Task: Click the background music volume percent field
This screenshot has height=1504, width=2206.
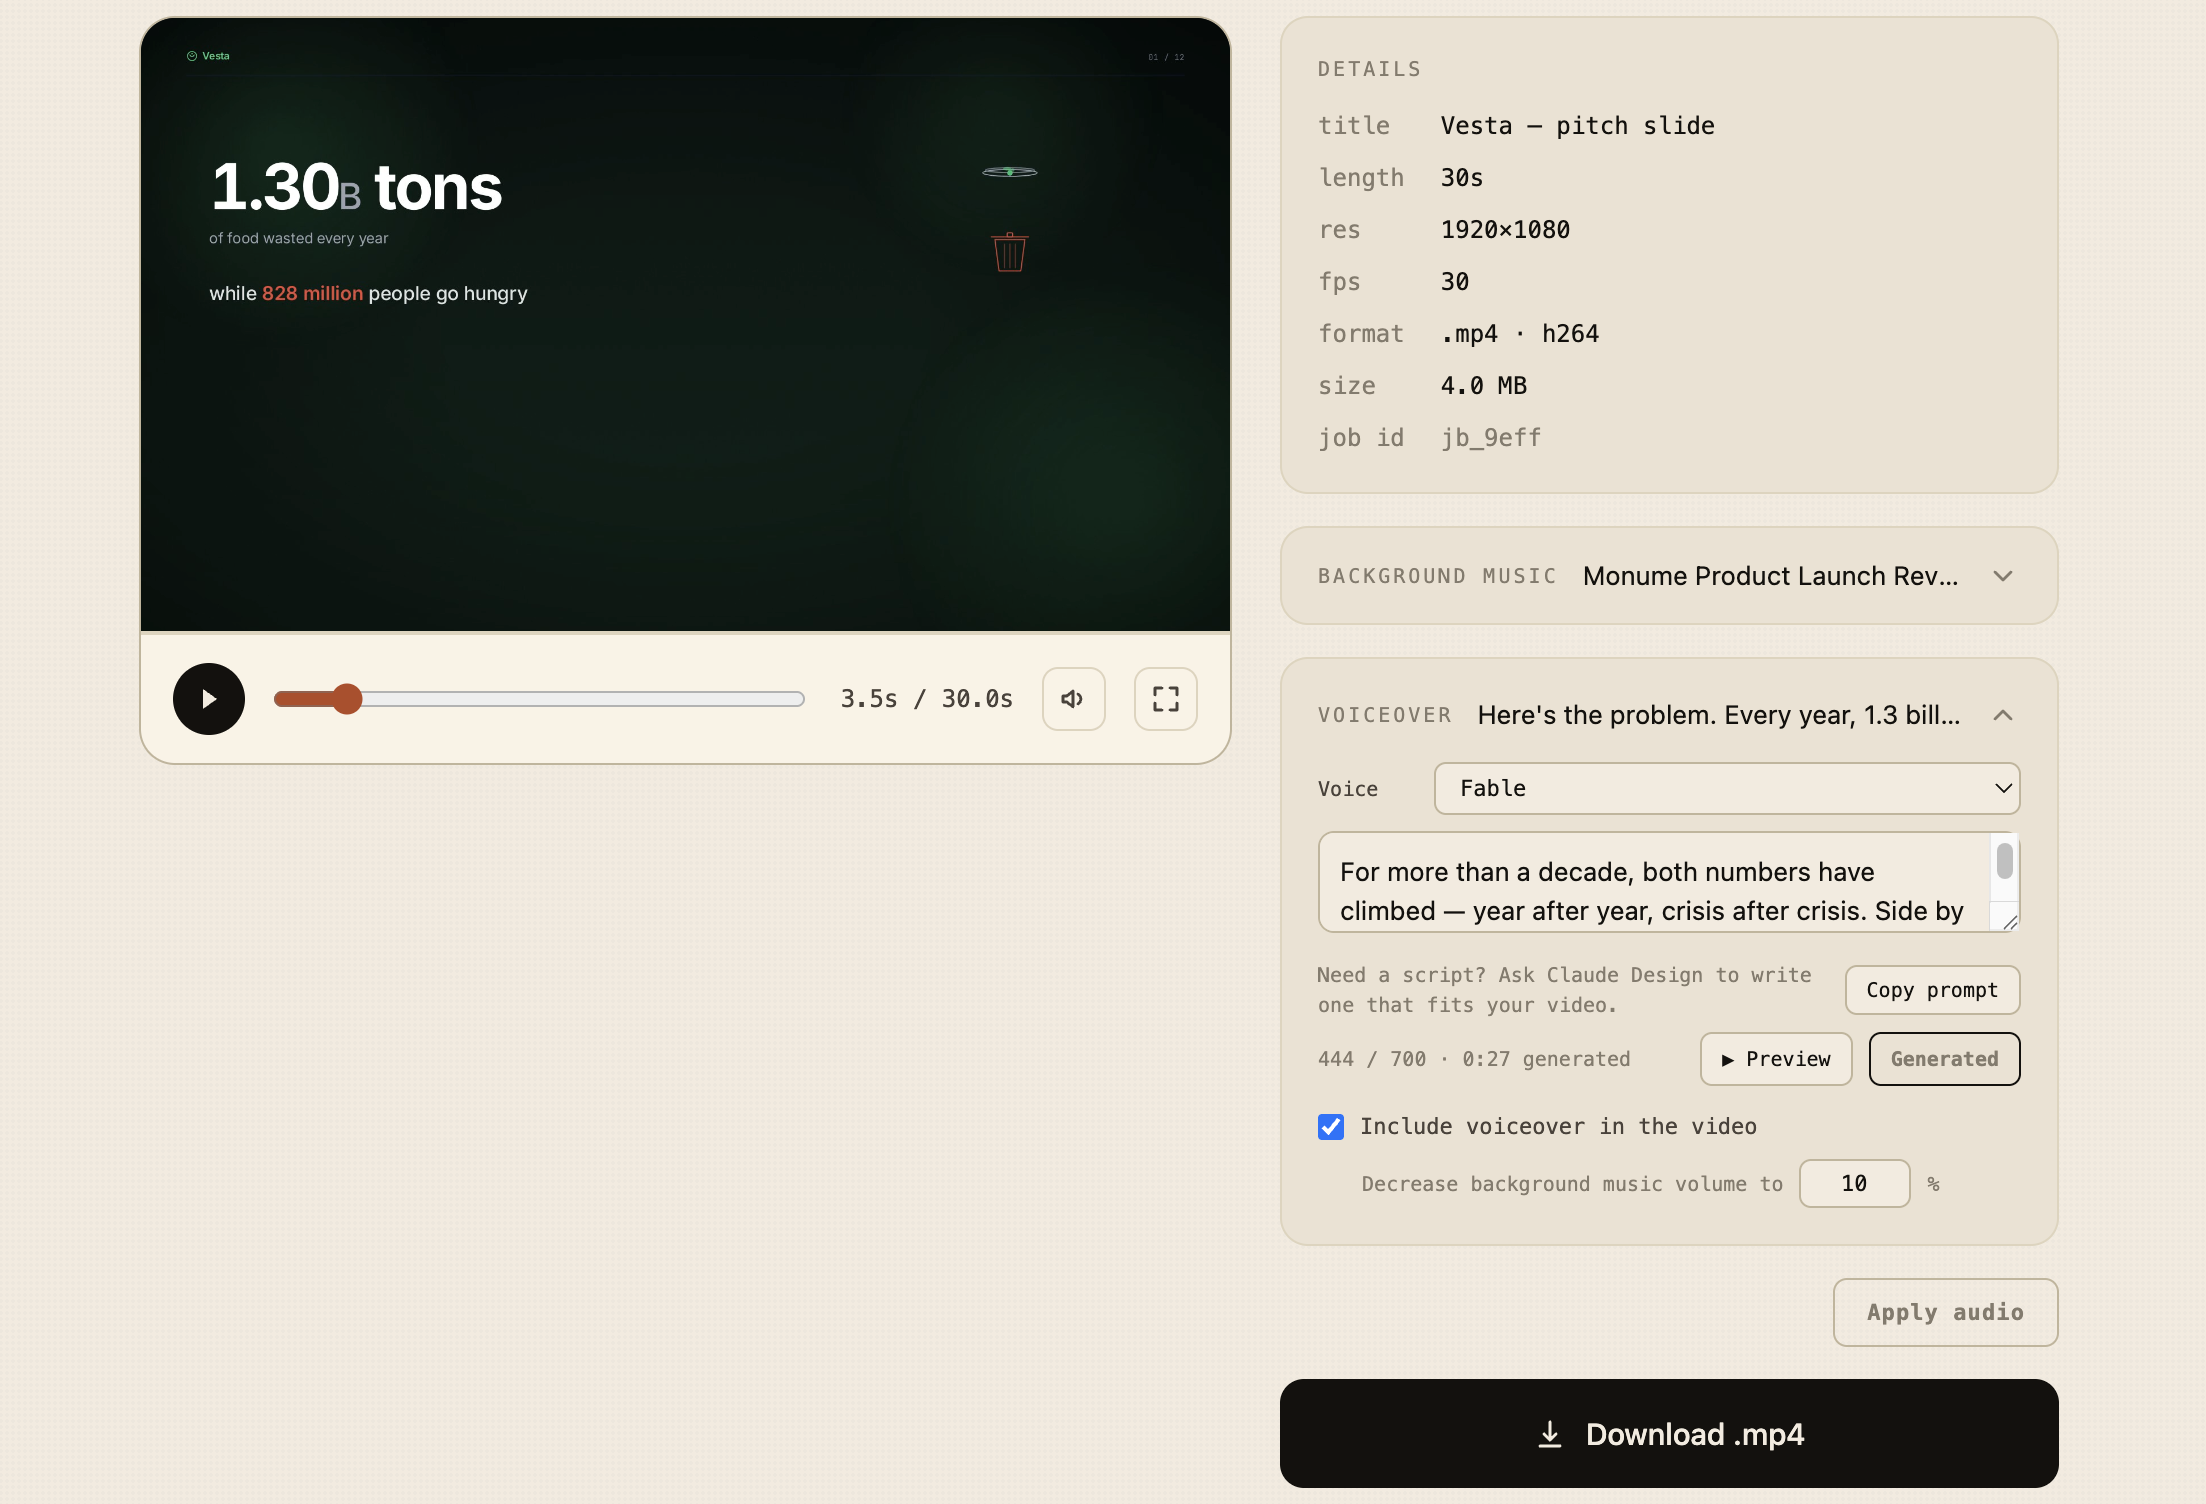Action: pos(1854,1184)
